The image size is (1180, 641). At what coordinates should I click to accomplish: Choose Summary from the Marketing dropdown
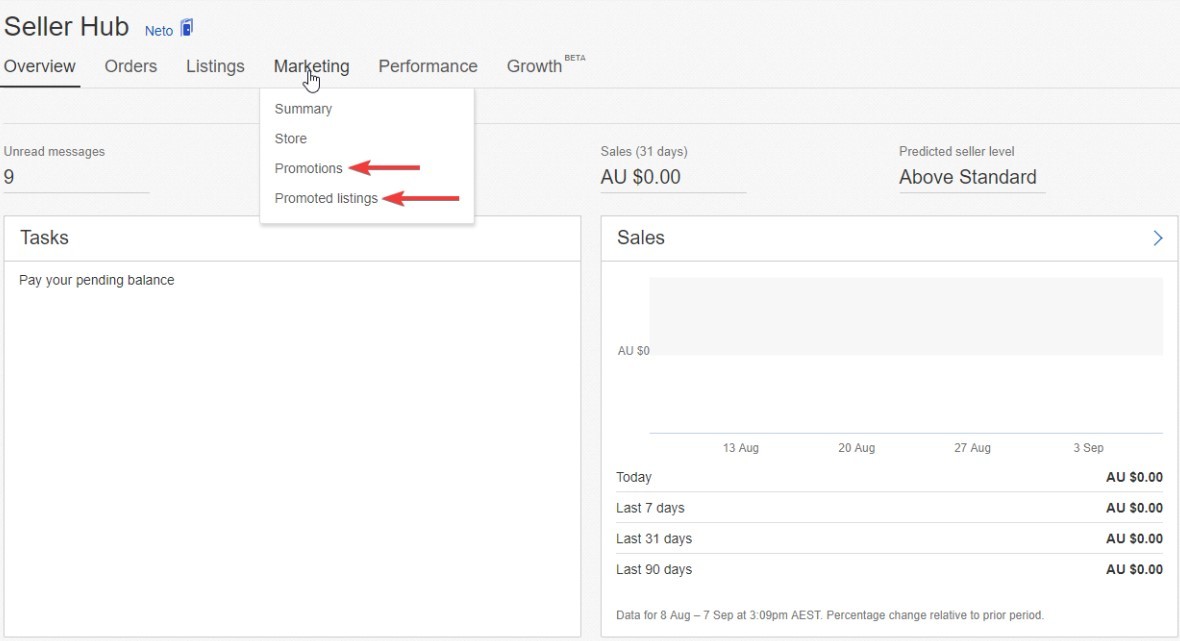click(x=303, y=109)
